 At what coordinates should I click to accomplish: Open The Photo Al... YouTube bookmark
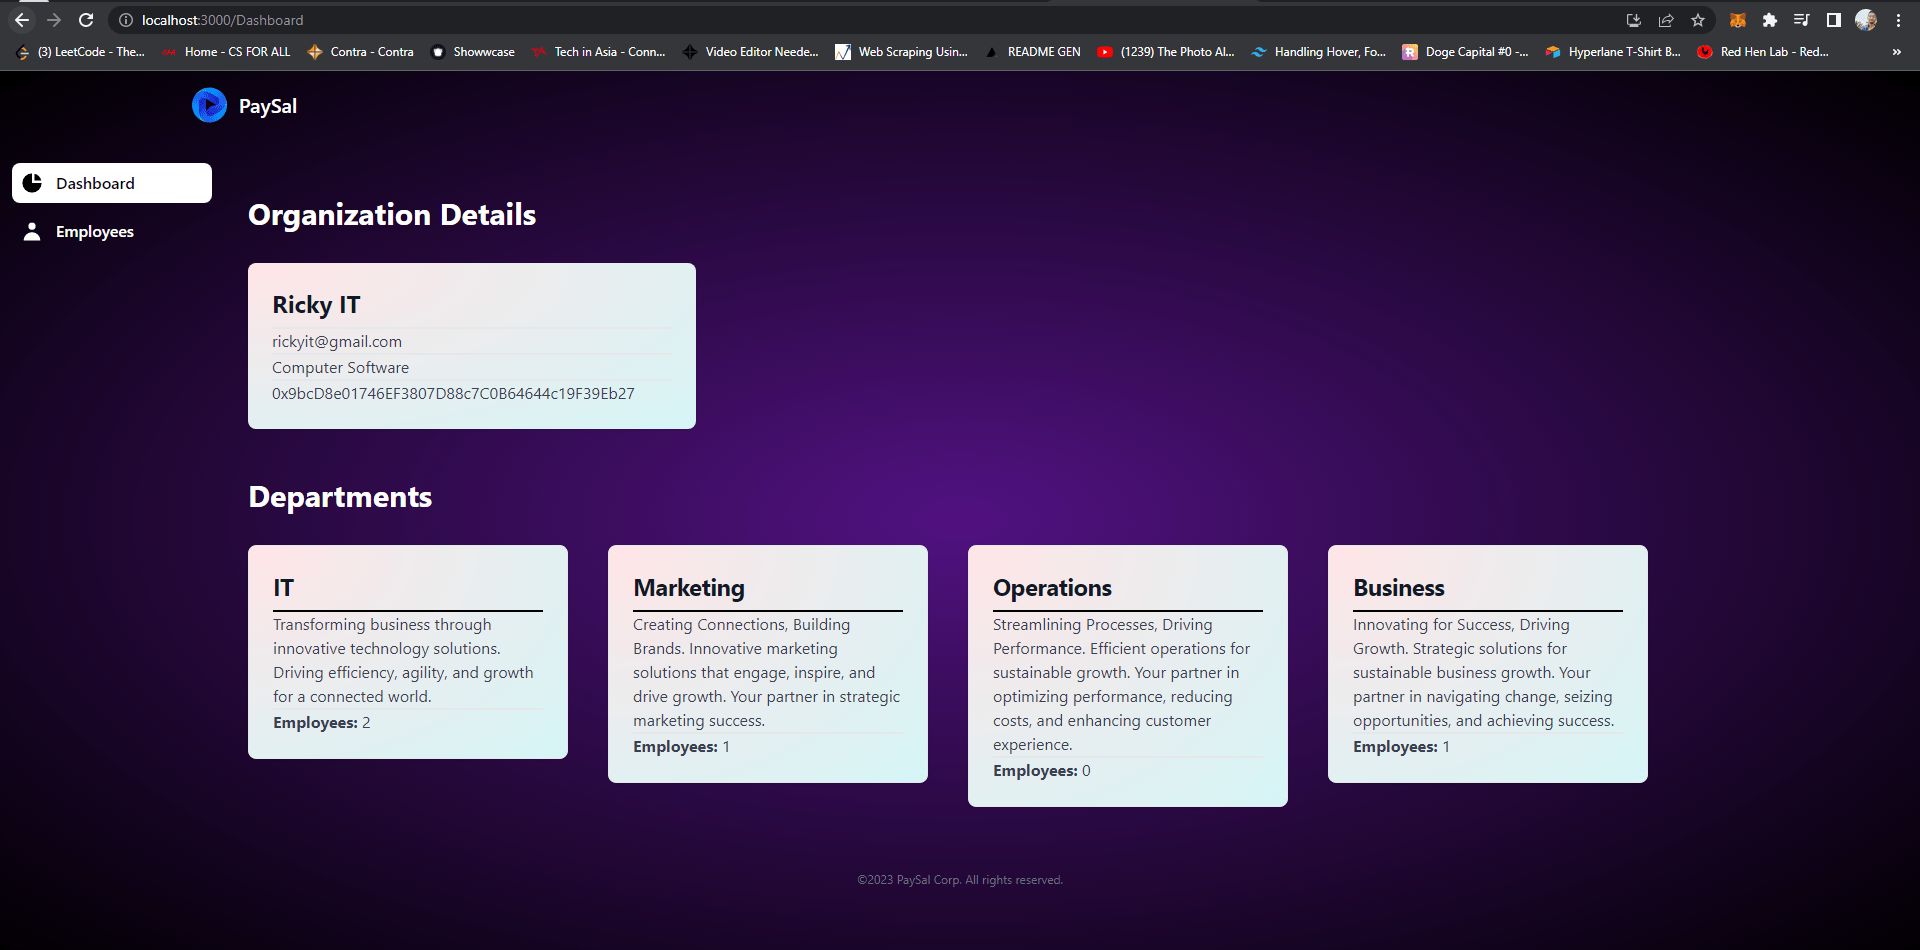[x=1166, y=52]
